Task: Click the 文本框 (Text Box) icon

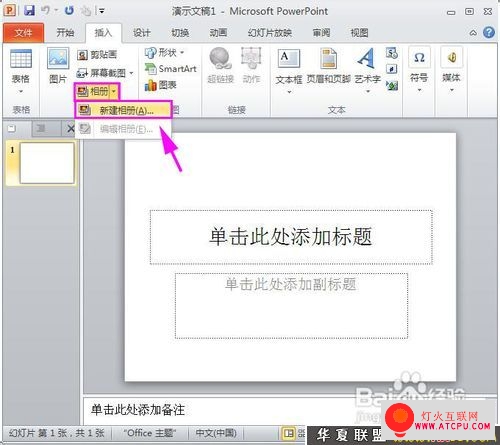Action: 289,59
